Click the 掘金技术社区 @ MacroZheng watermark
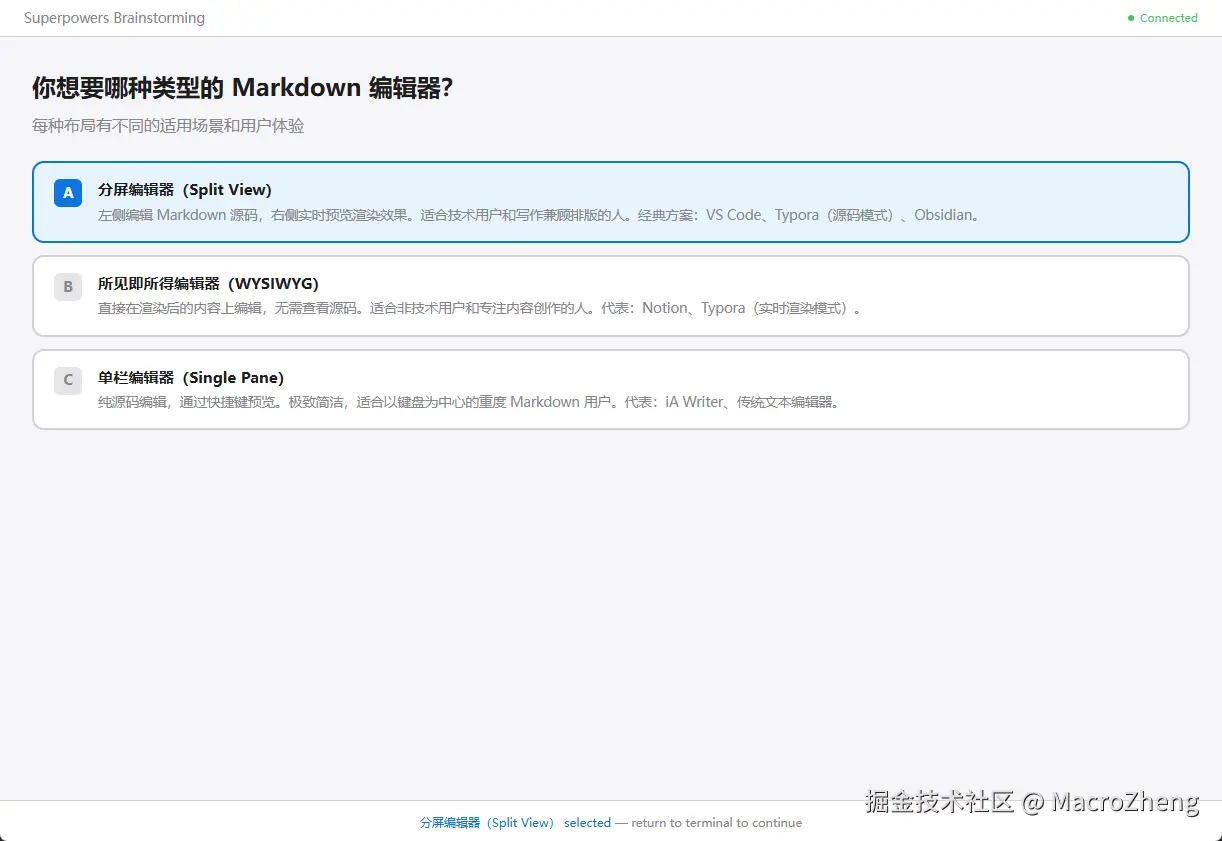This screenshot has height=841, width=1222. click(1032, 801)
